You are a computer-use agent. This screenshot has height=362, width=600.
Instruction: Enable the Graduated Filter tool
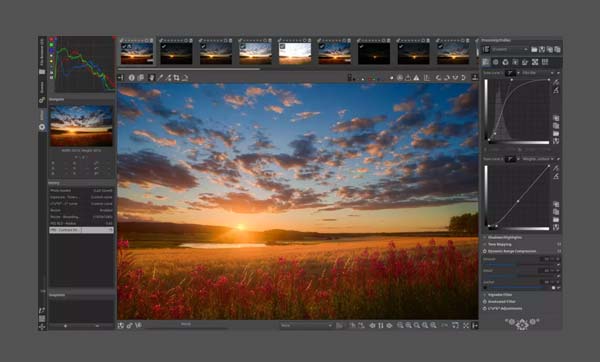click(x=485, y=302)
